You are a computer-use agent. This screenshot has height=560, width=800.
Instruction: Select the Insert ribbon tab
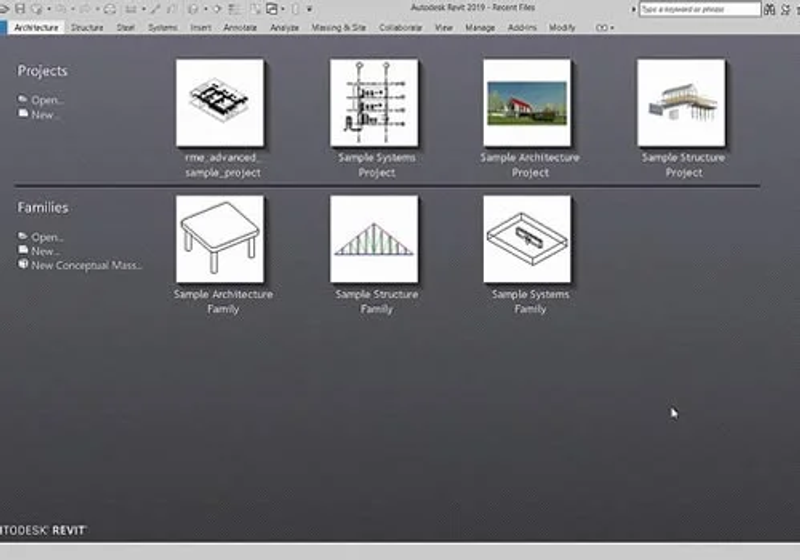pos(201,28)
